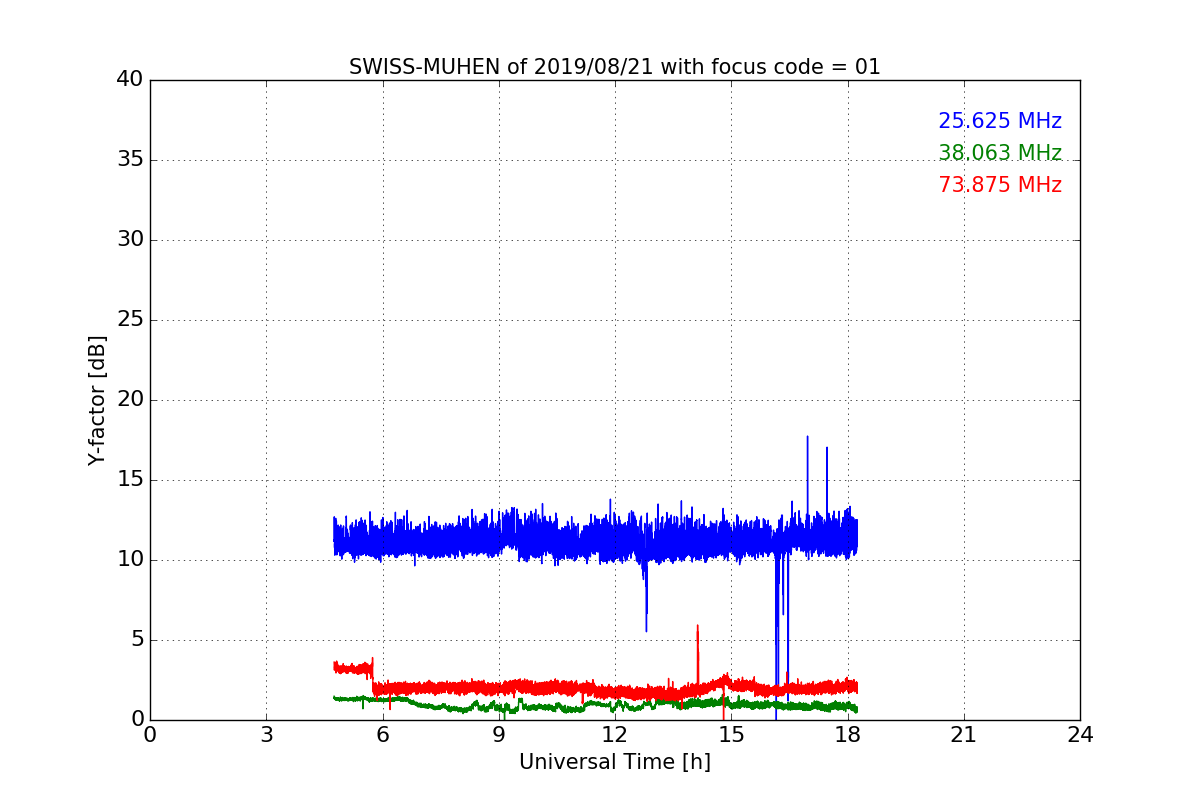Screen dimensions: 1200x800
Task: Click the x-axis tick label 9
Action: pyautogui.click(x=499, y=735)
